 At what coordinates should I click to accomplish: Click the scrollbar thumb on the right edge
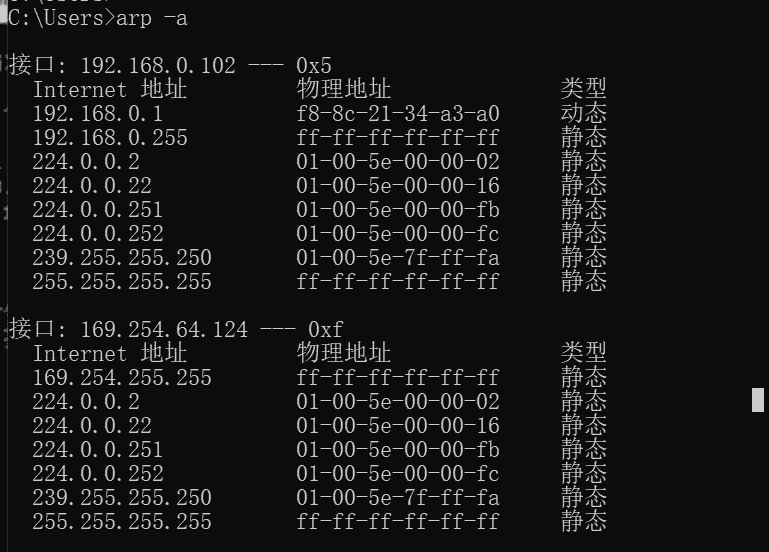coord(757,400)
